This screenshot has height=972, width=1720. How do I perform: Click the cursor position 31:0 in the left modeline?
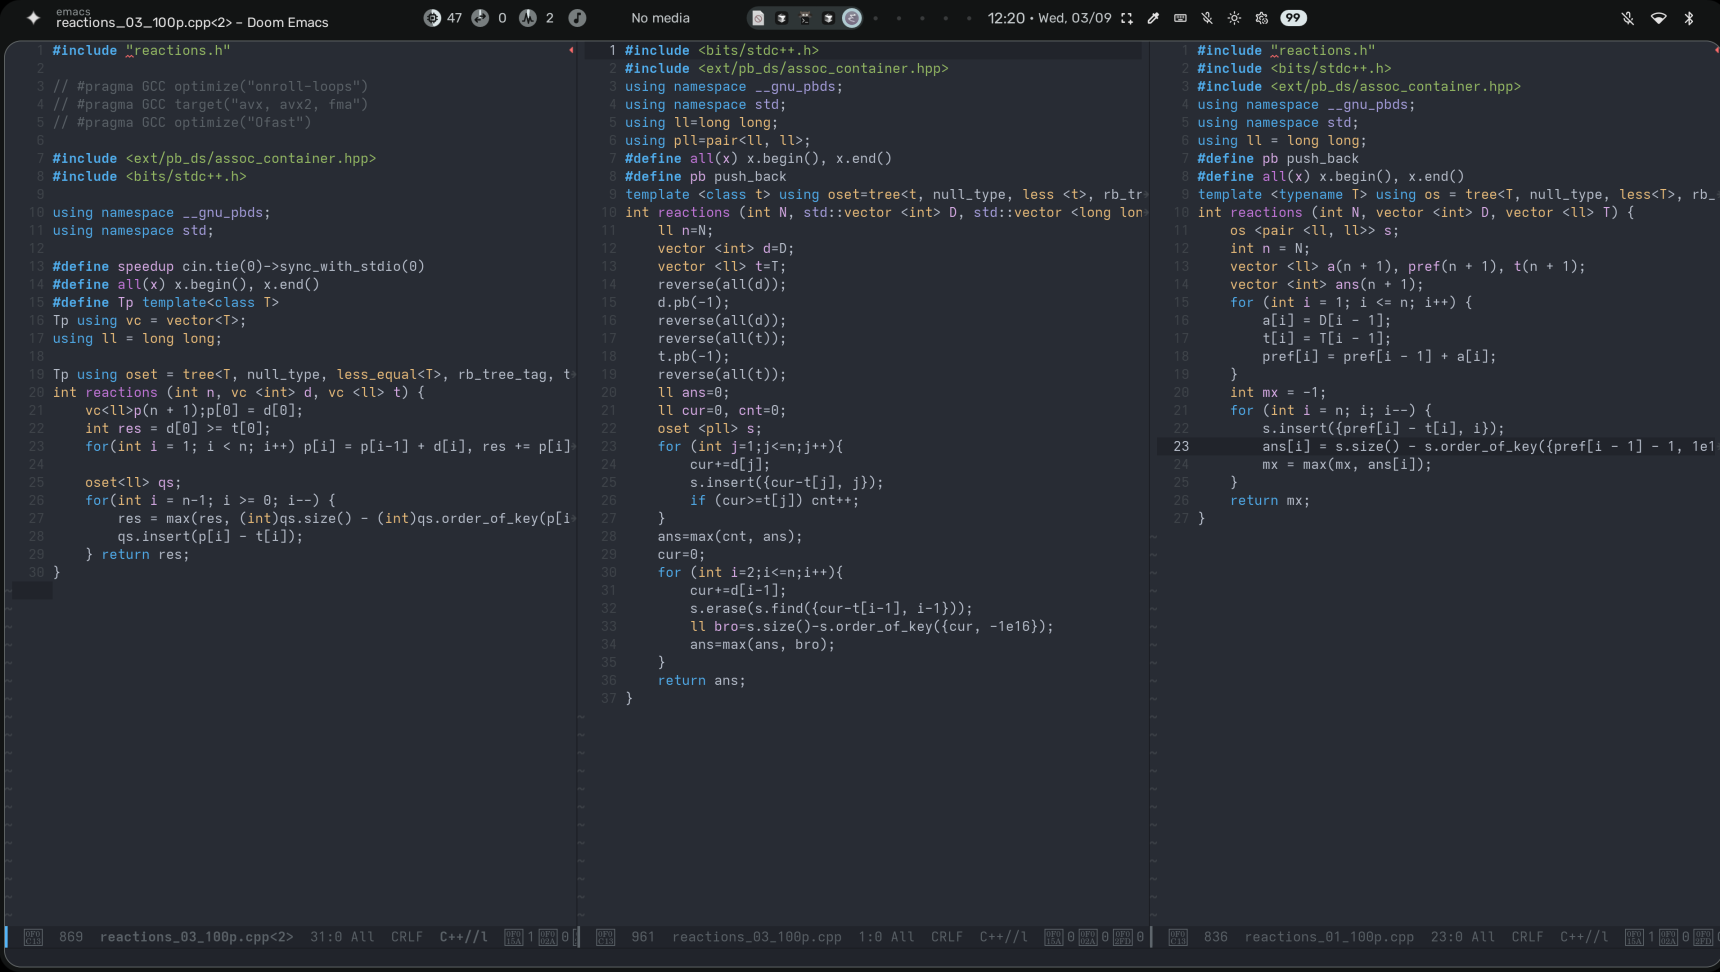(x=326, y=937)
